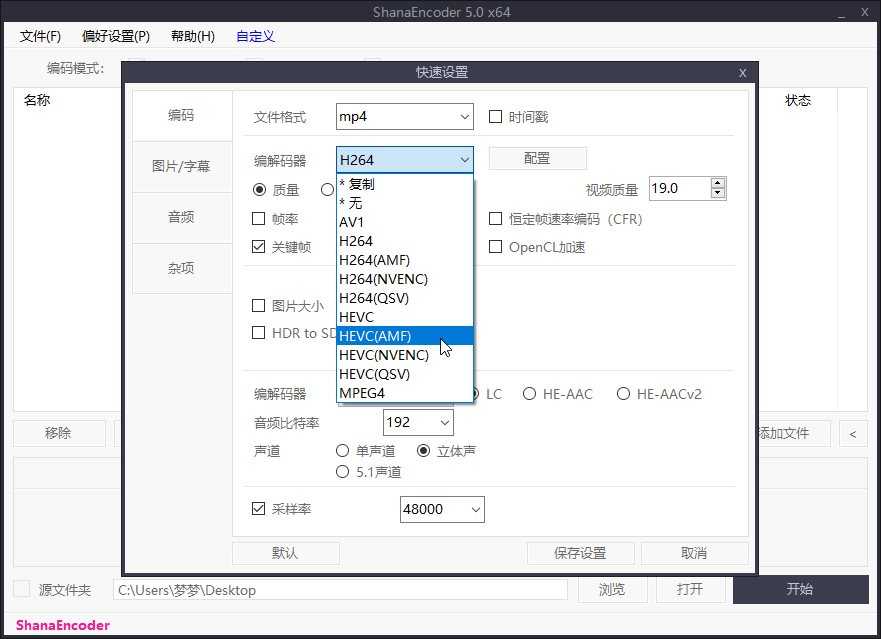Pick H264(QSV) in the codec dropdown
This screenshot has height=639, width=881.
tap(376, 297)
